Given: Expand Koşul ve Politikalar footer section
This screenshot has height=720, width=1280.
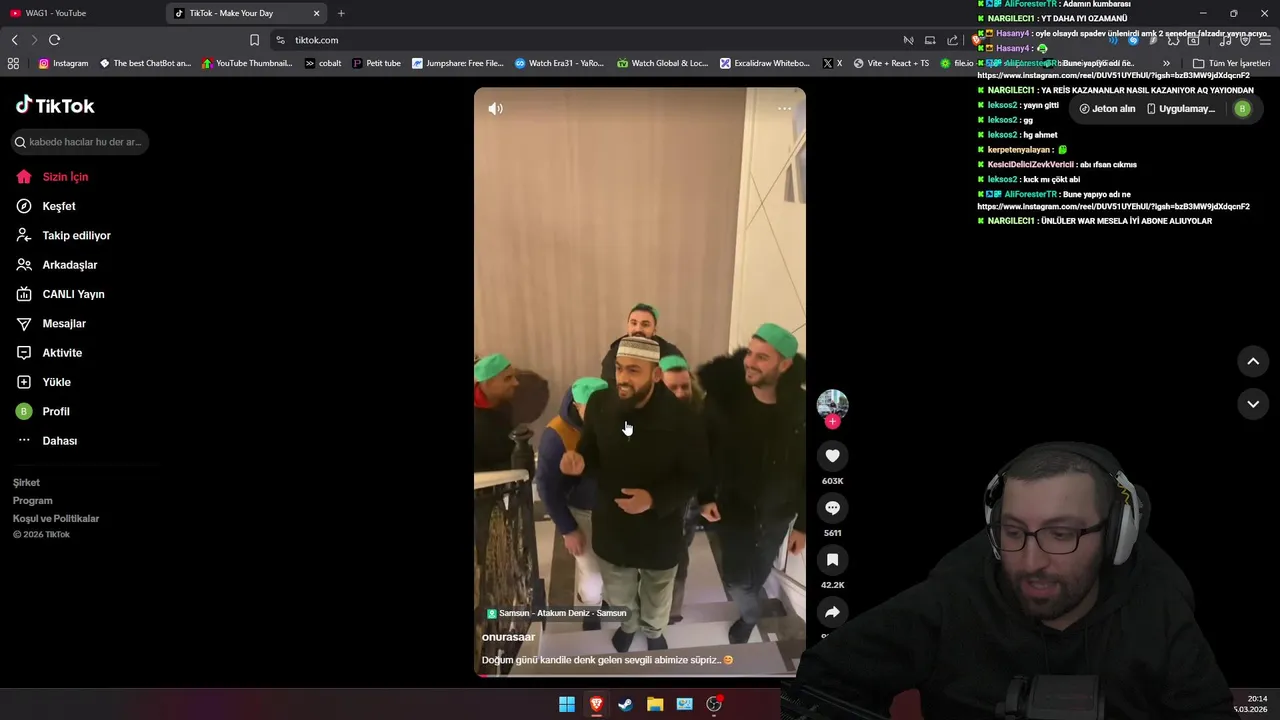Looking at the screenshot, I should (56, 519).
